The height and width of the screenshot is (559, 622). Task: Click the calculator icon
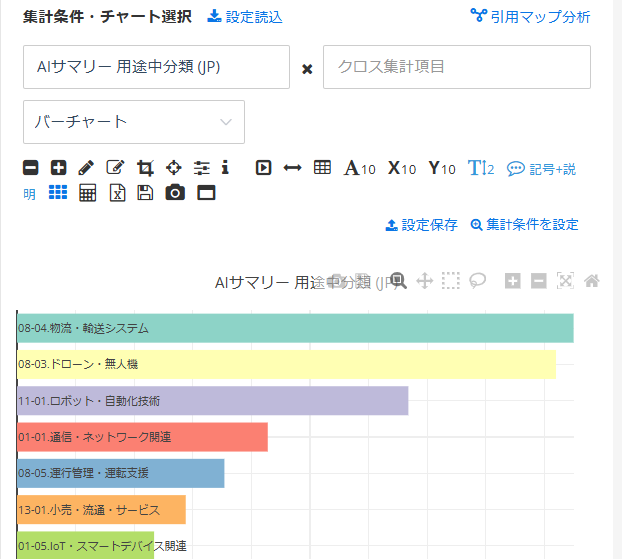88,193
